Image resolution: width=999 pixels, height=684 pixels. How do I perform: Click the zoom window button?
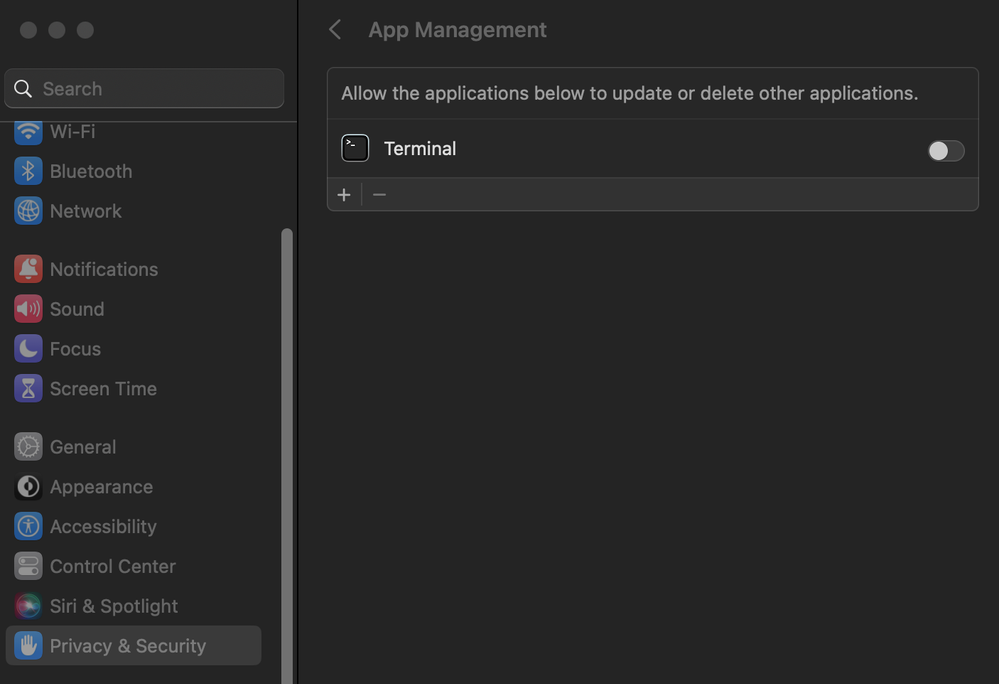click(x=85, y=30)
